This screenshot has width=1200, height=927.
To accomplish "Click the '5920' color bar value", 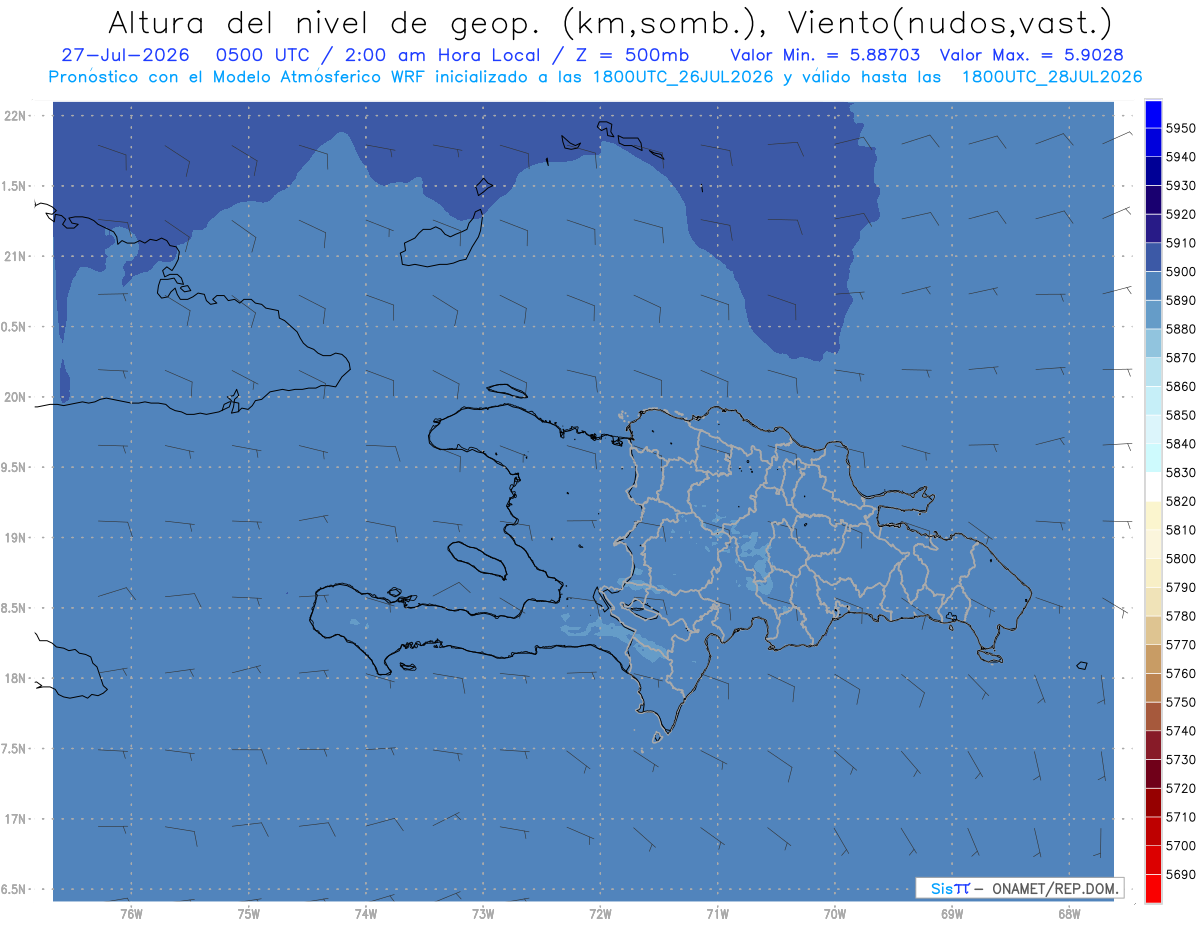I will 1181,214.
